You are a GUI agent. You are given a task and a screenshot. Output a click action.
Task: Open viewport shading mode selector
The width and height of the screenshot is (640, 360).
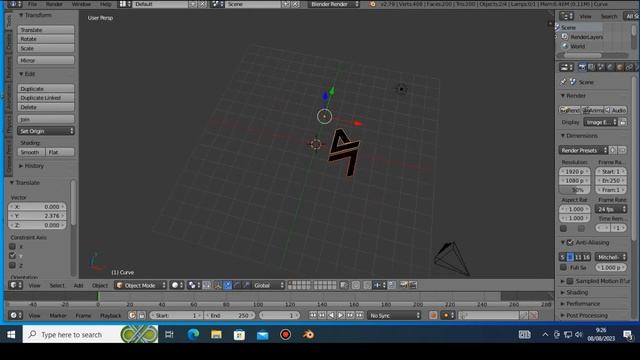(178, 285)
